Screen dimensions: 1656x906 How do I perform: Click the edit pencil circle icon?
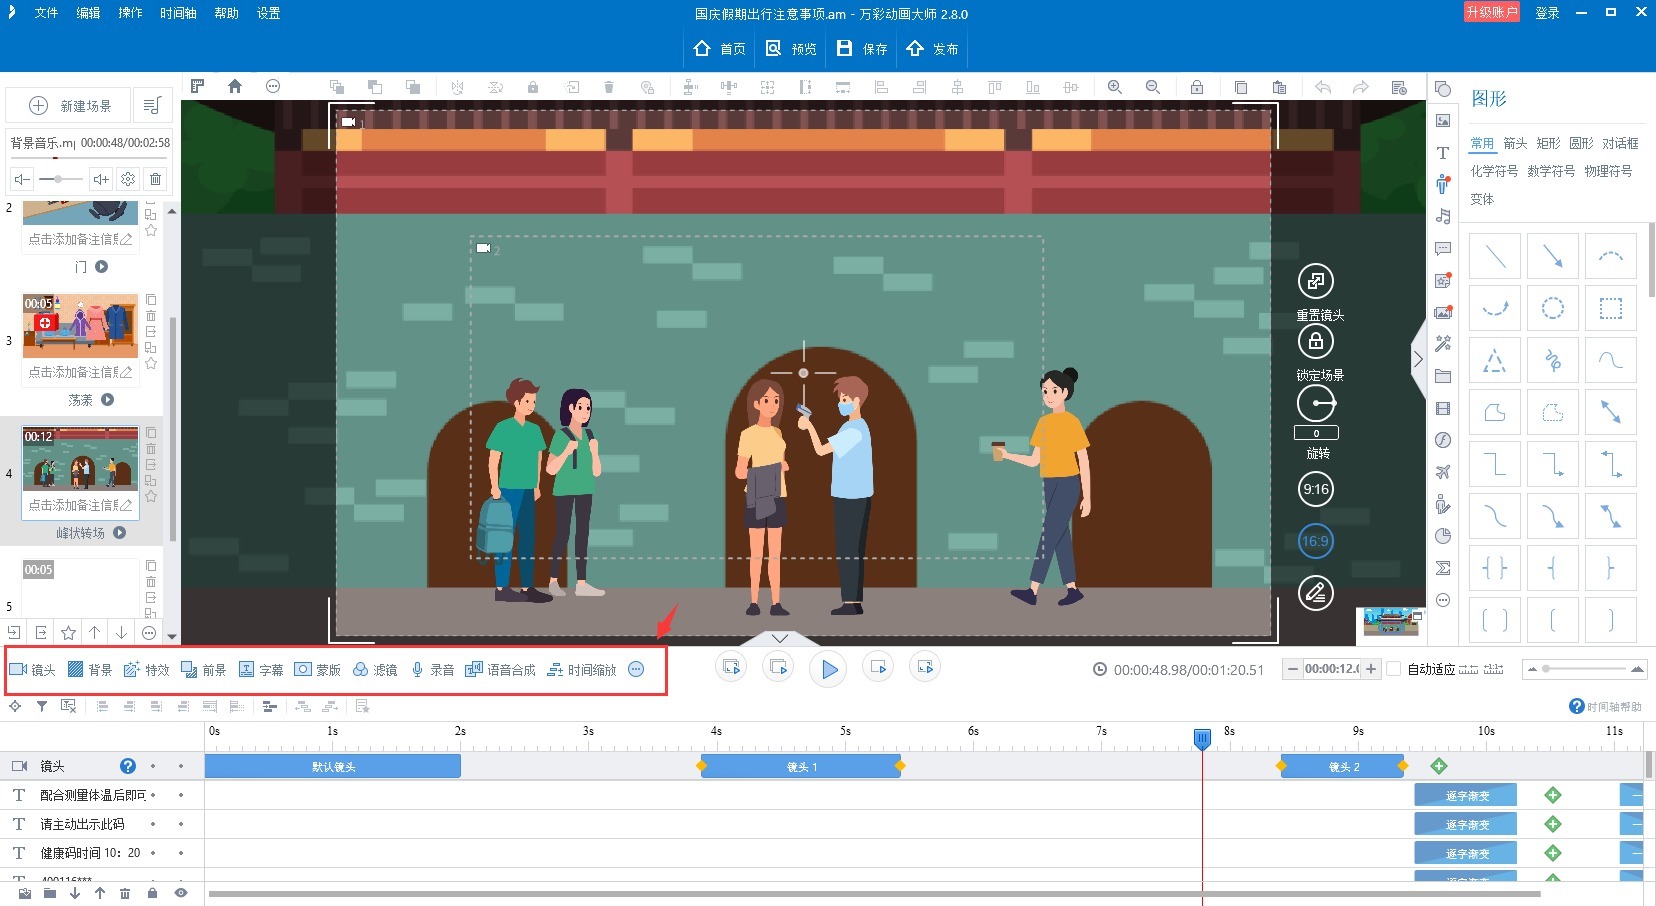coord(1316,593)
